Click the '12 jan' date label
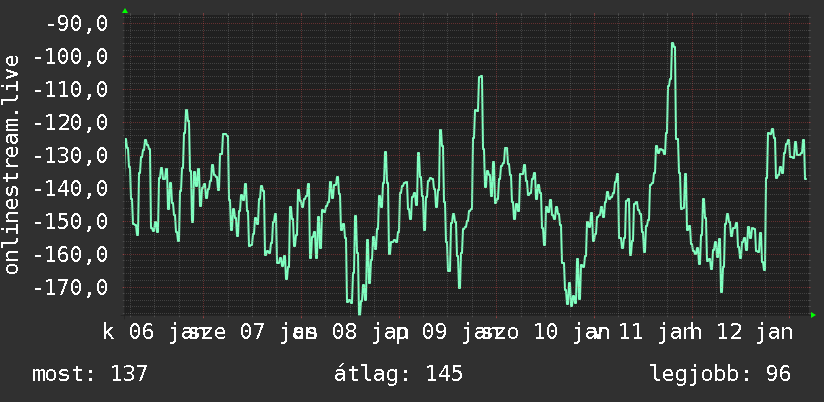Screen dimensions: 824x402 (x=755, y=333)
